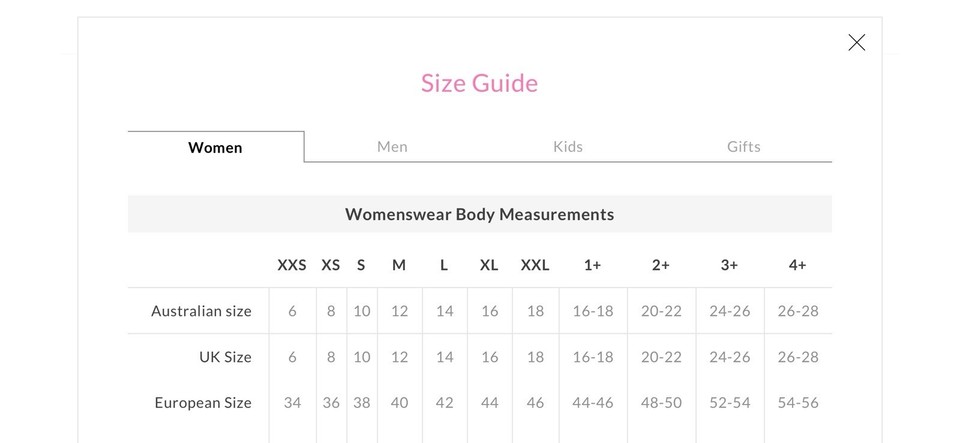The height and width of the screenshot is (443, 960).
Task: Select the XXS column header
Action: point(292,265)
